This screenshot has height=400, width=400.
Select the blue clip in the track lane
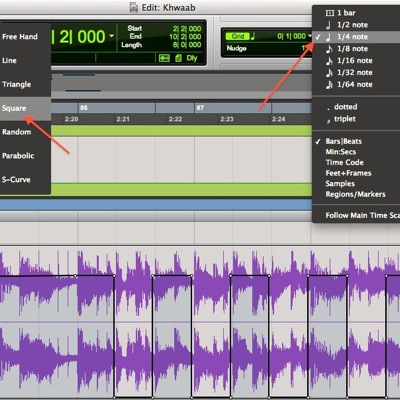click(156, 205)
